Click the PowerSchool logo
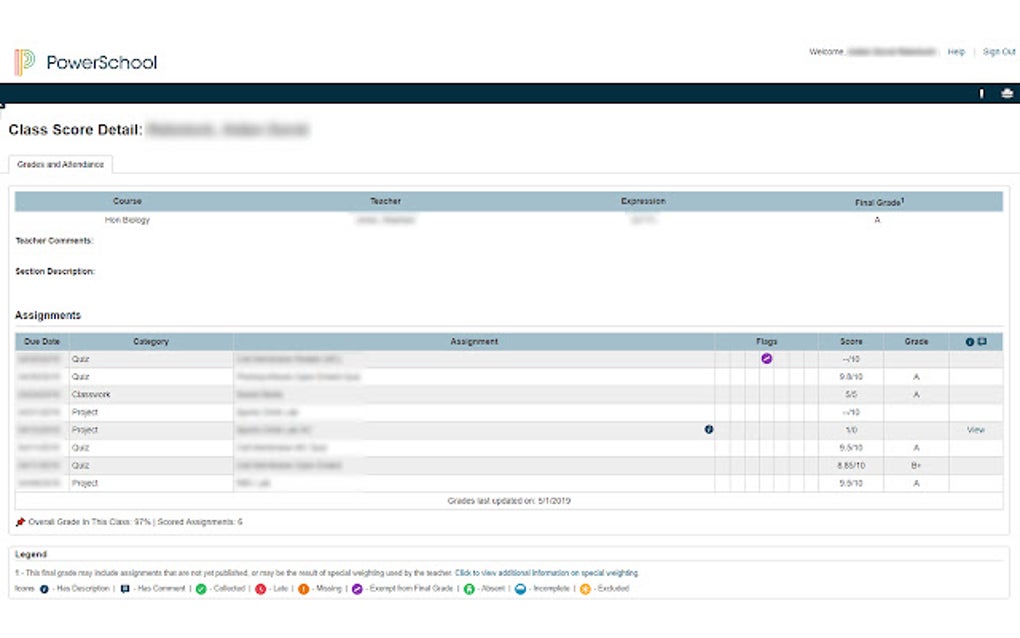This screenshot has height=638, width=1020. tap(85, 61)
